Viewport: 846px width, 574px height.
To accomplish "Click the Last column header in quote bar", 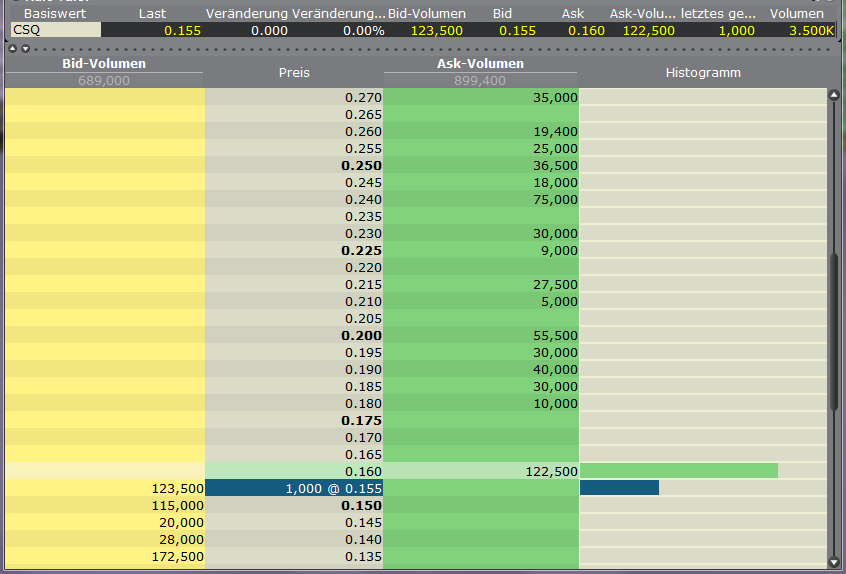I will [x=152, y=14].
